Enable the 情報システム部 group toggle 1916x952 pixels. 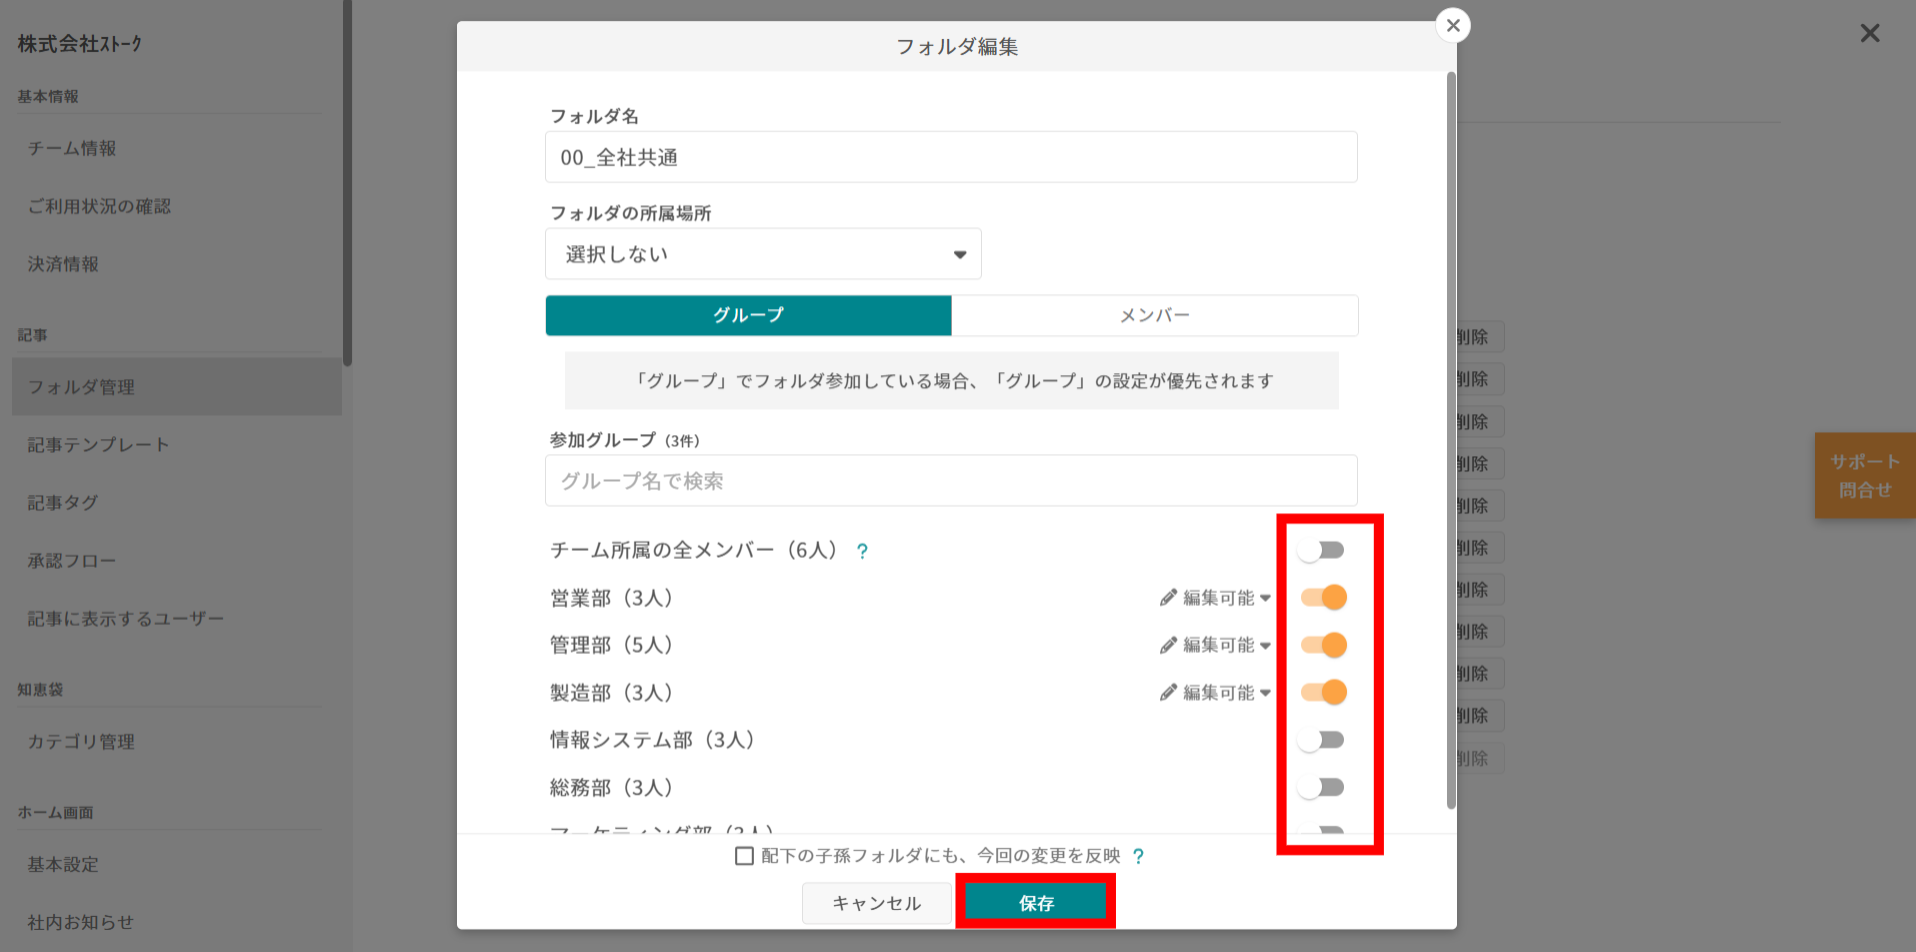coord(1322,740)
